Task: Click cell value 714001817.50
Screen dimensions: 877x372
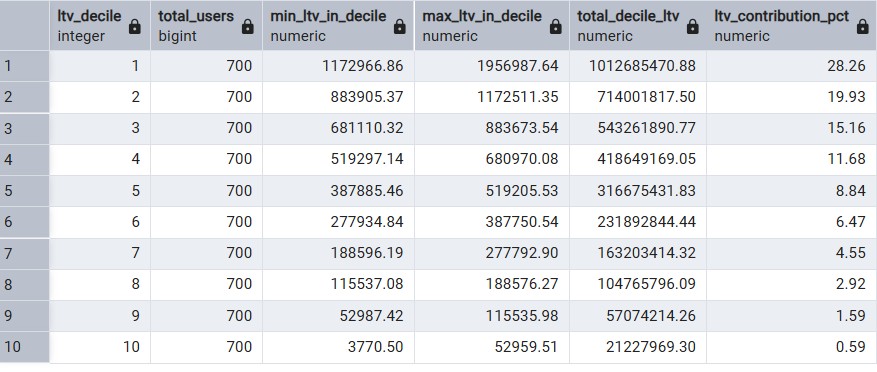Action: 647,97
